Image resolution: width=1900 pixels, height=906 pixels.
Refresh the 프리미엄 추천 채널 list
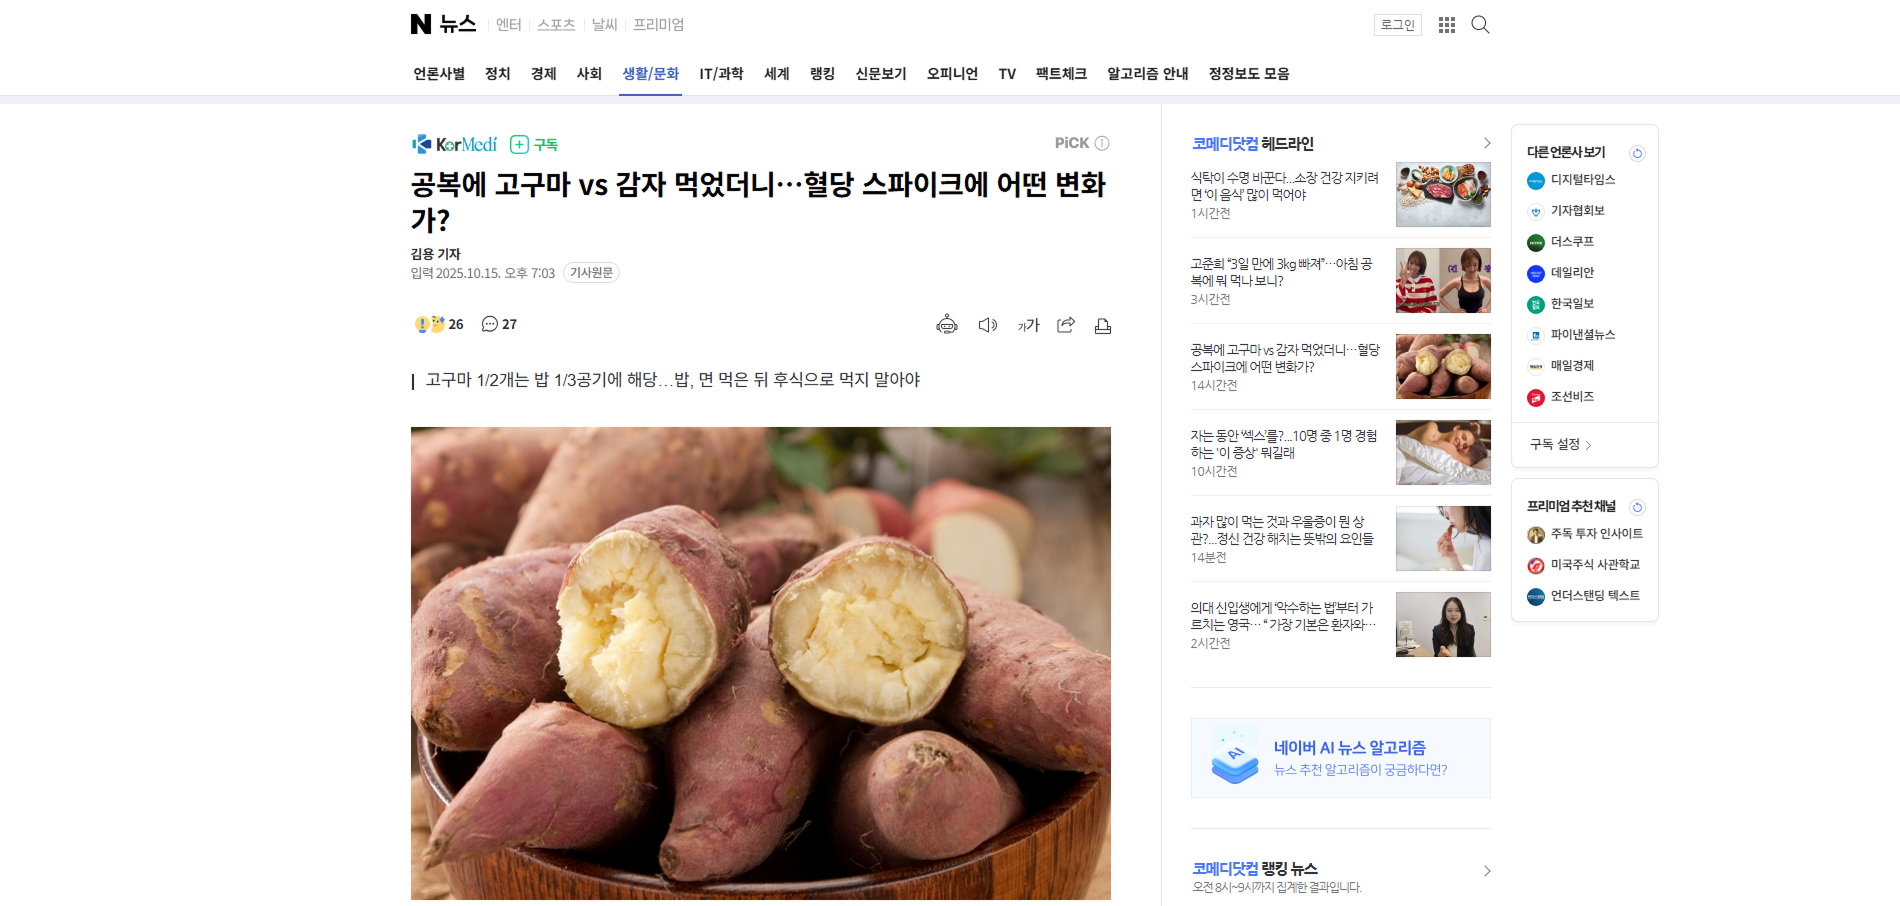point(1637,507)
